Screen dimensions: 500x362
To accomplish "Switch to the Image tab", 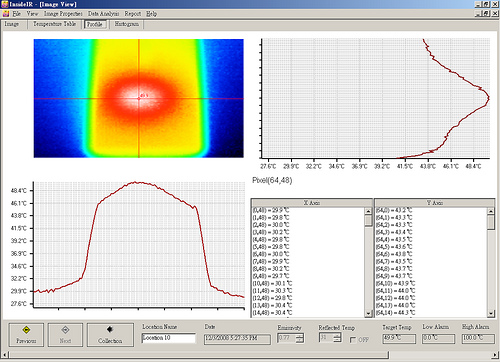I will pyautogui.click(x=12, y=24).
